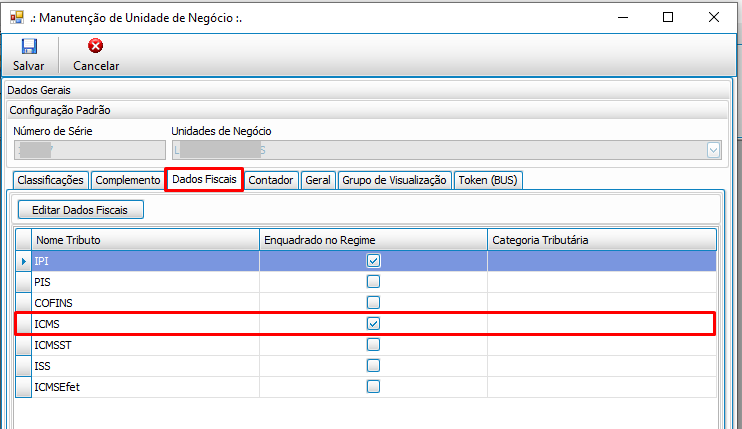Click the application icon in title bar
Viewport: 742px width, 429px height.
(17, 18)
